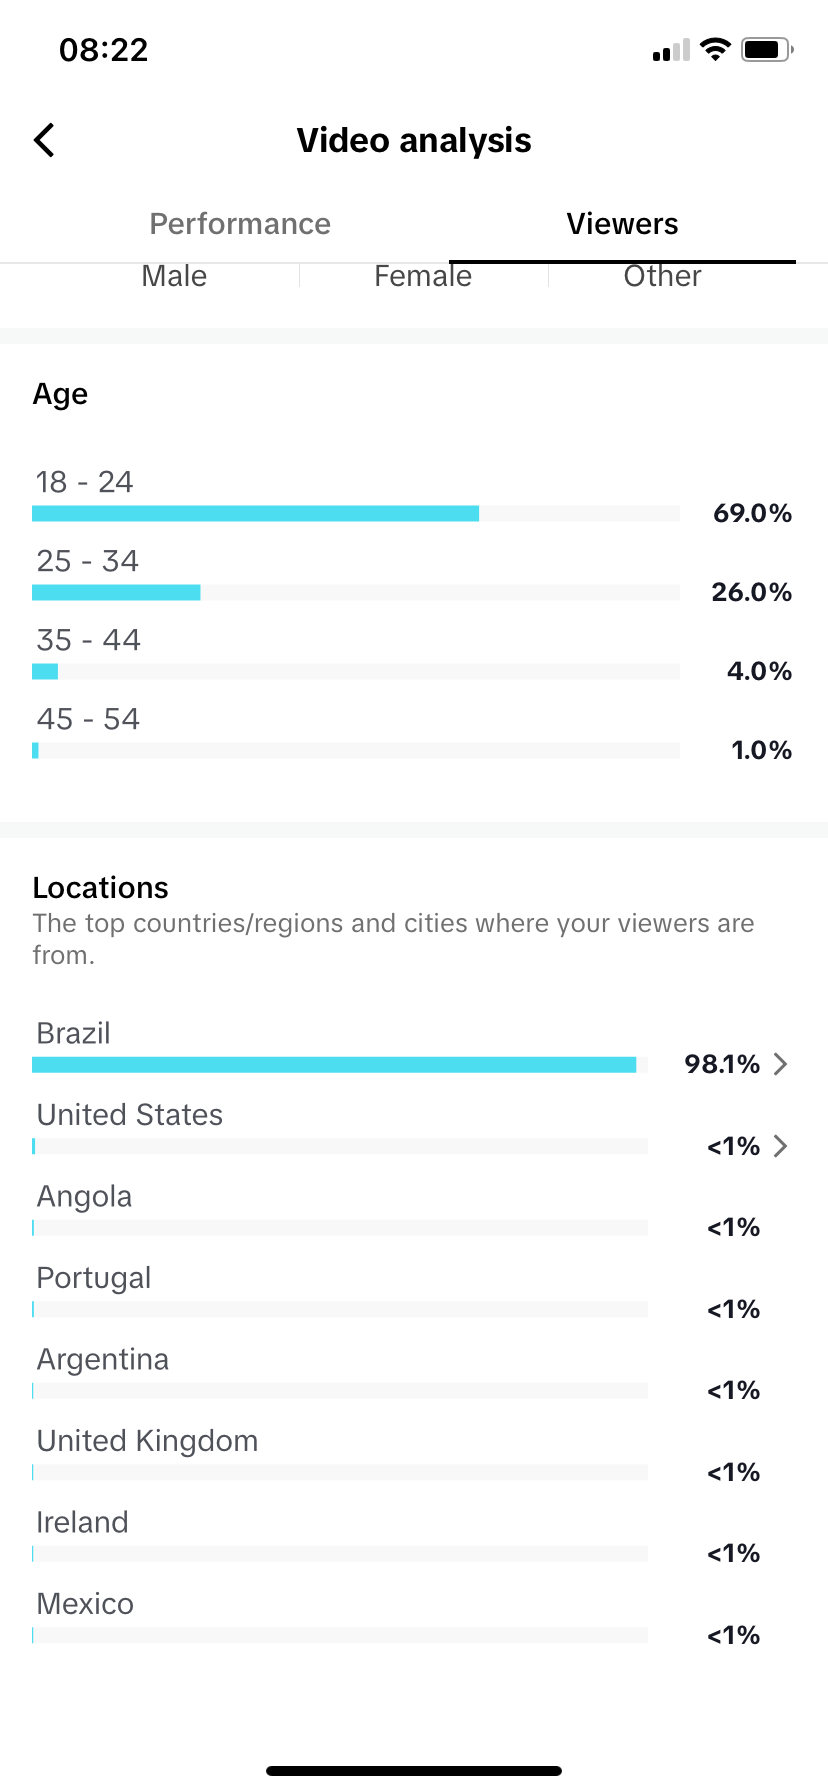Tap the home indicator bar

(414, 1771)
